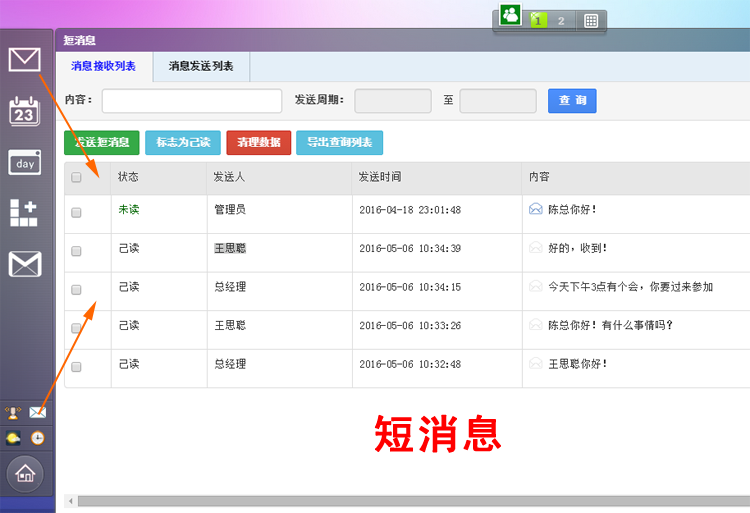Select the 消息接收列表 tab
This screenshot has height=513, width=750.
104,66
